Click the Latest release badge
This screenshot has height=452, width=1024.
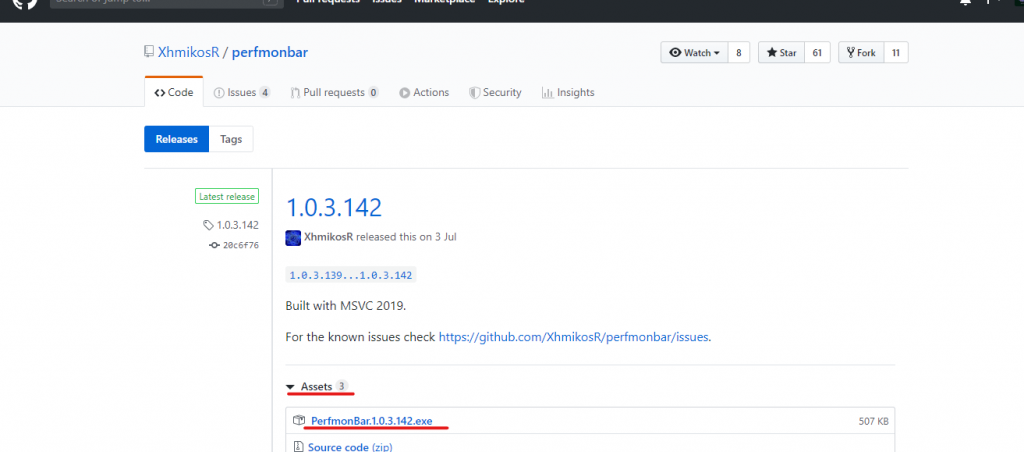227,197
